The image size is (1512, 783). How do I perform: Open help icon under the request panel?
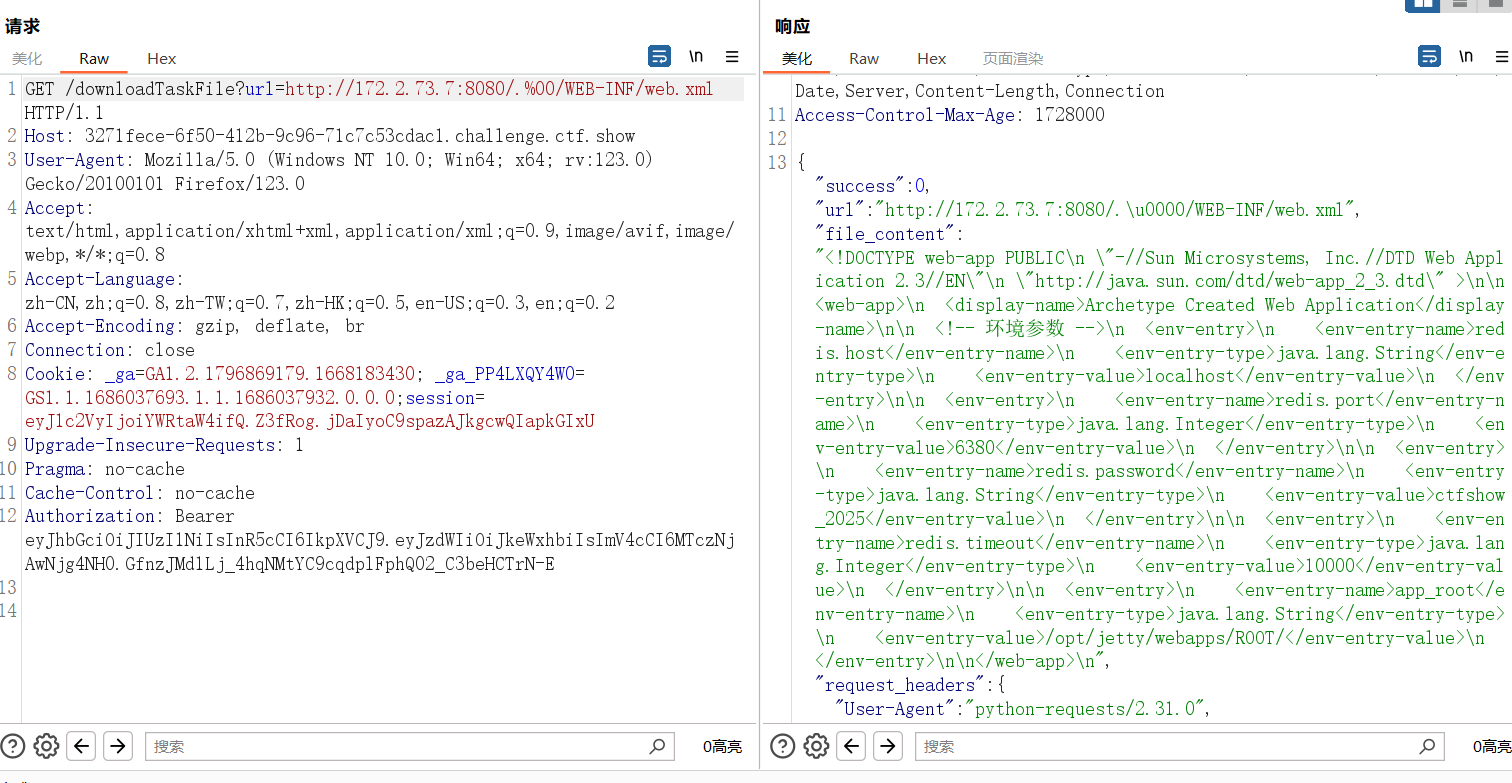(x=13, y=746)
